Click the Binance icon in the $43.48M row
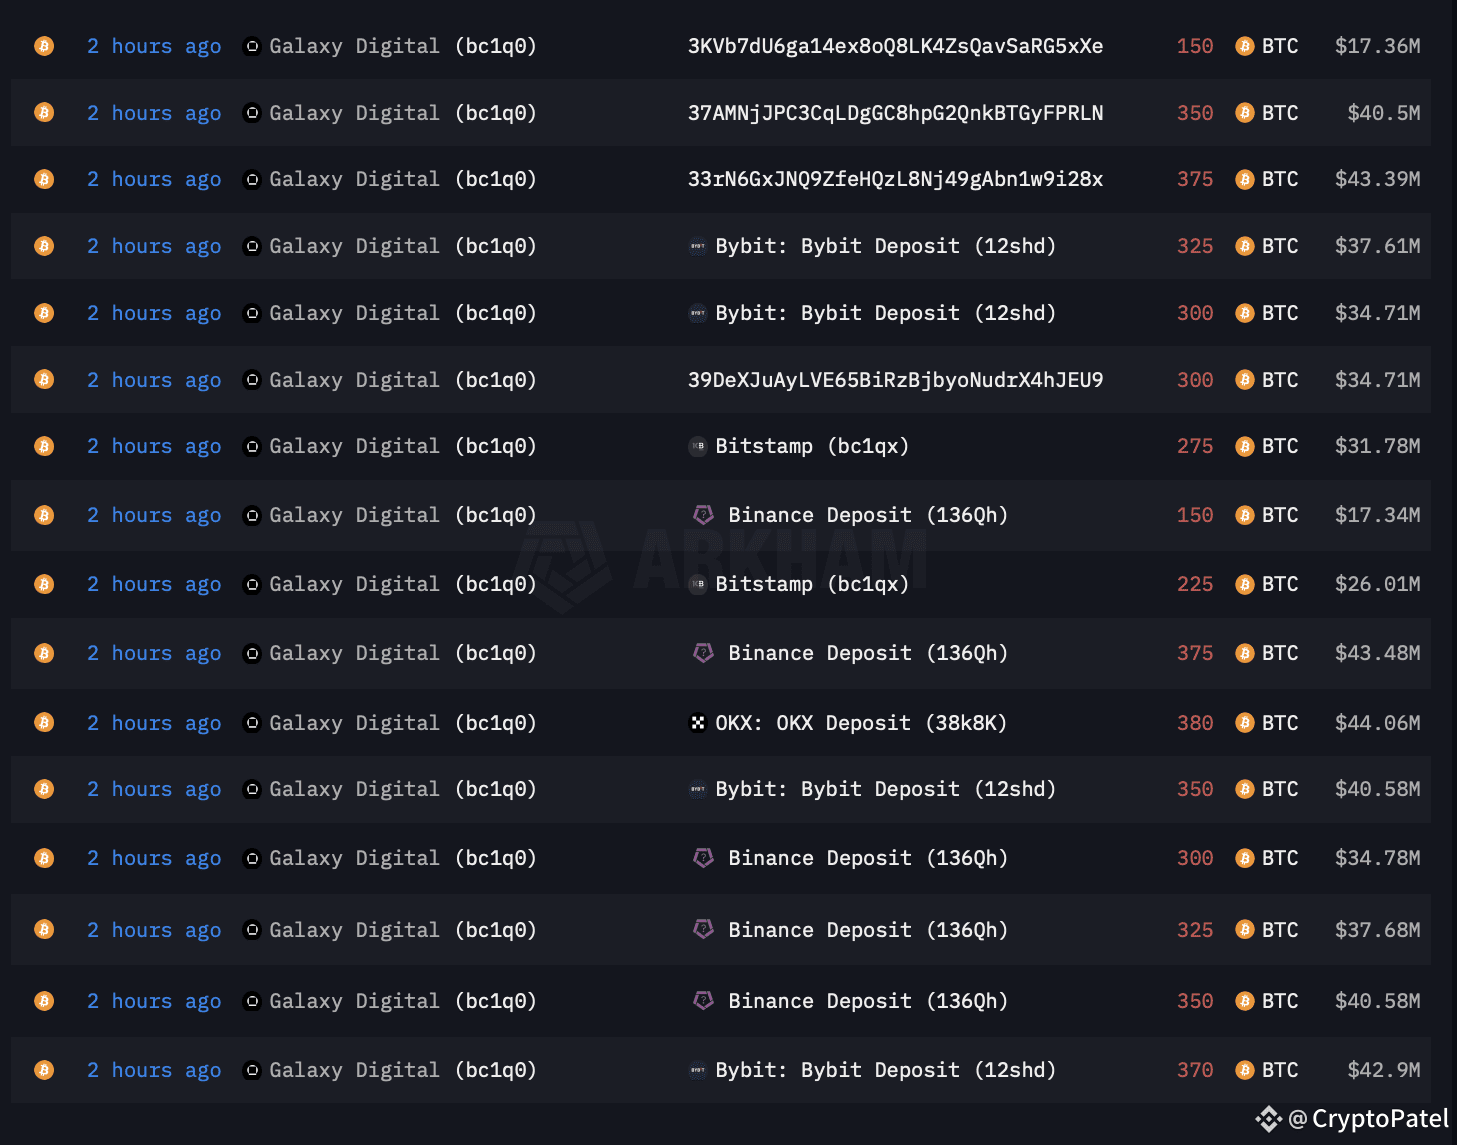The image size is (1457, 1145). [x=704, y=653]
